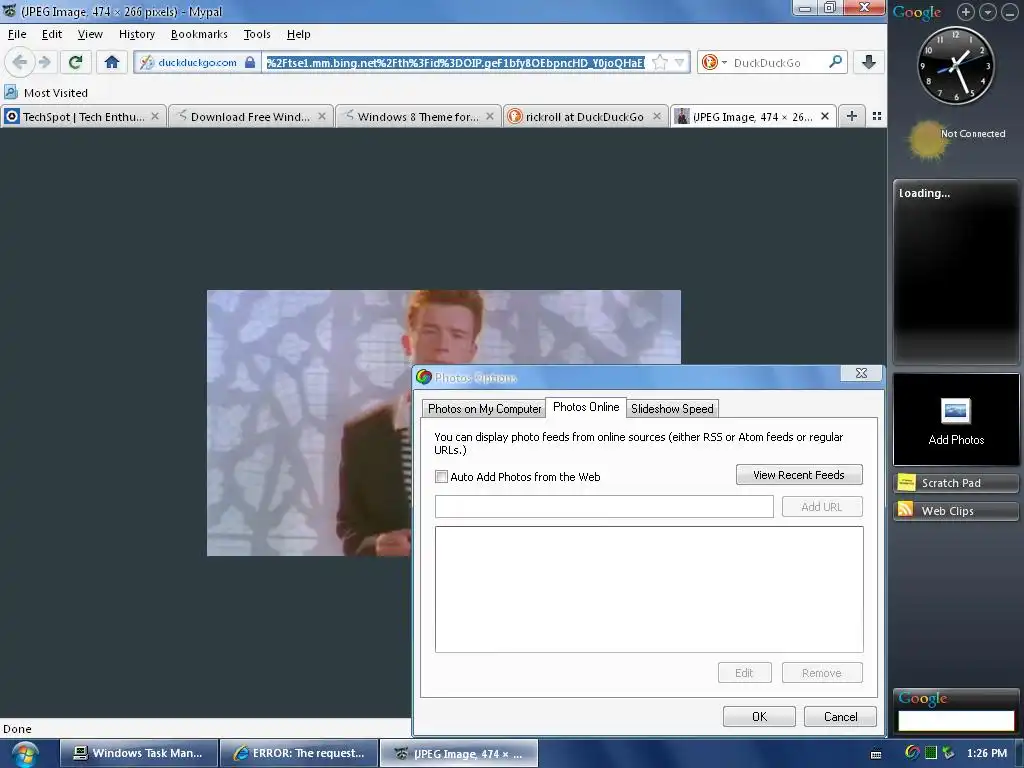The image size is (1024, 768).
Task: Enable Auto Add Photos from the Web
Action: click(x=441, y=477)
